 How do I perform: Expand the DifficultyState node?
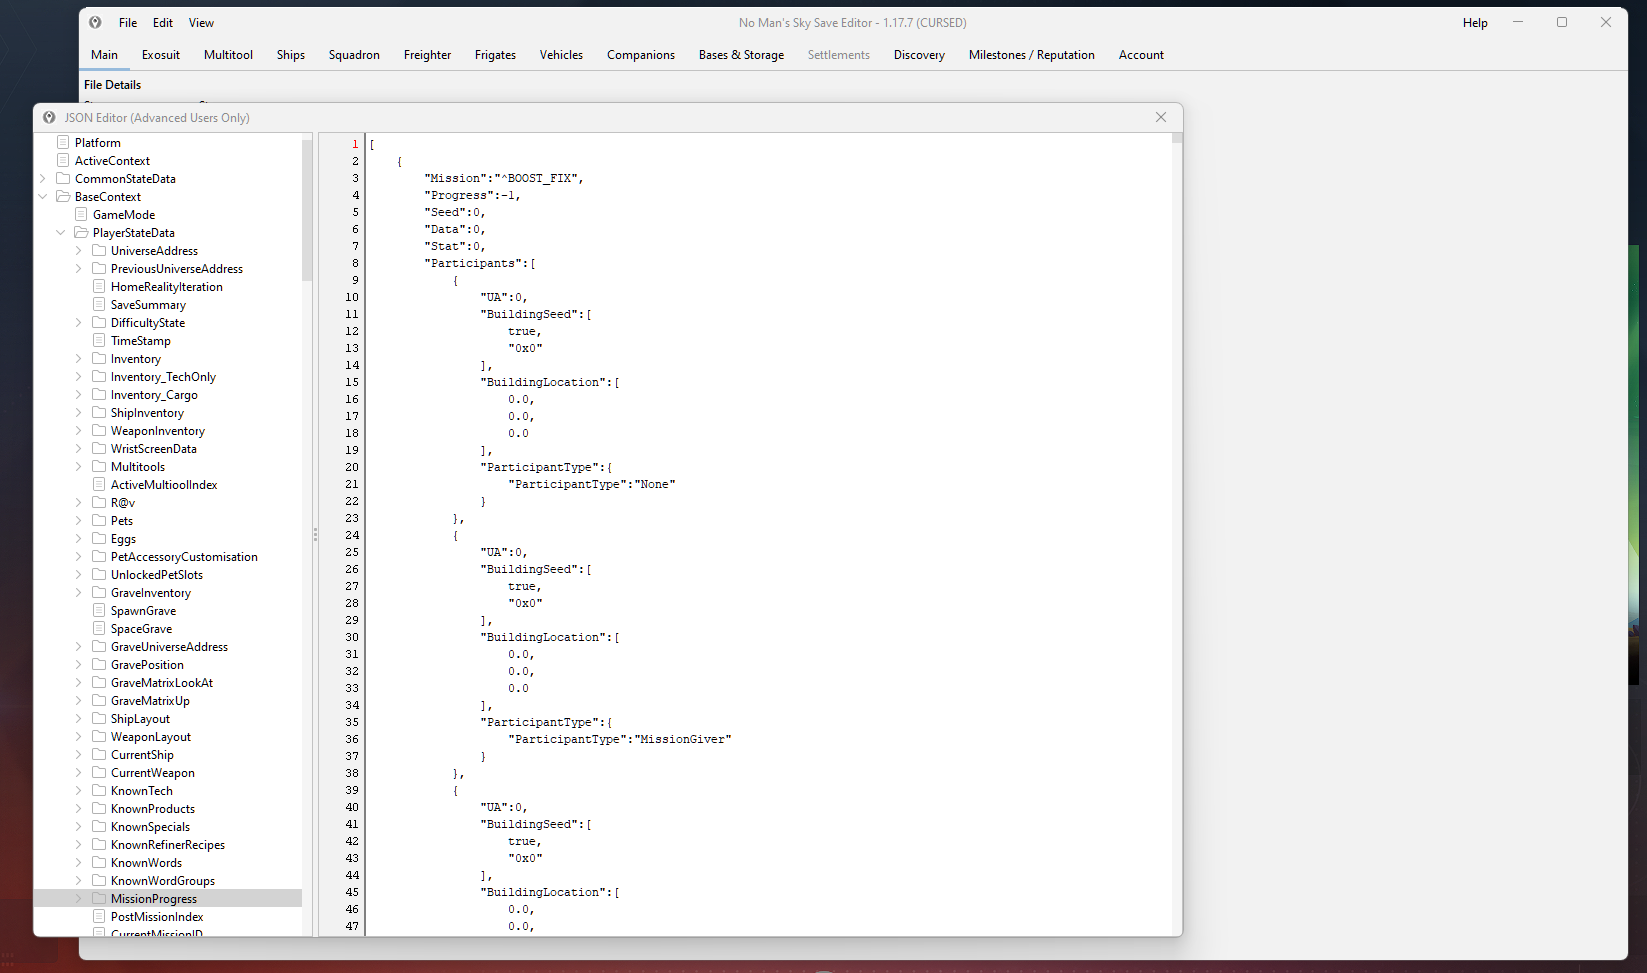(79, 322)
